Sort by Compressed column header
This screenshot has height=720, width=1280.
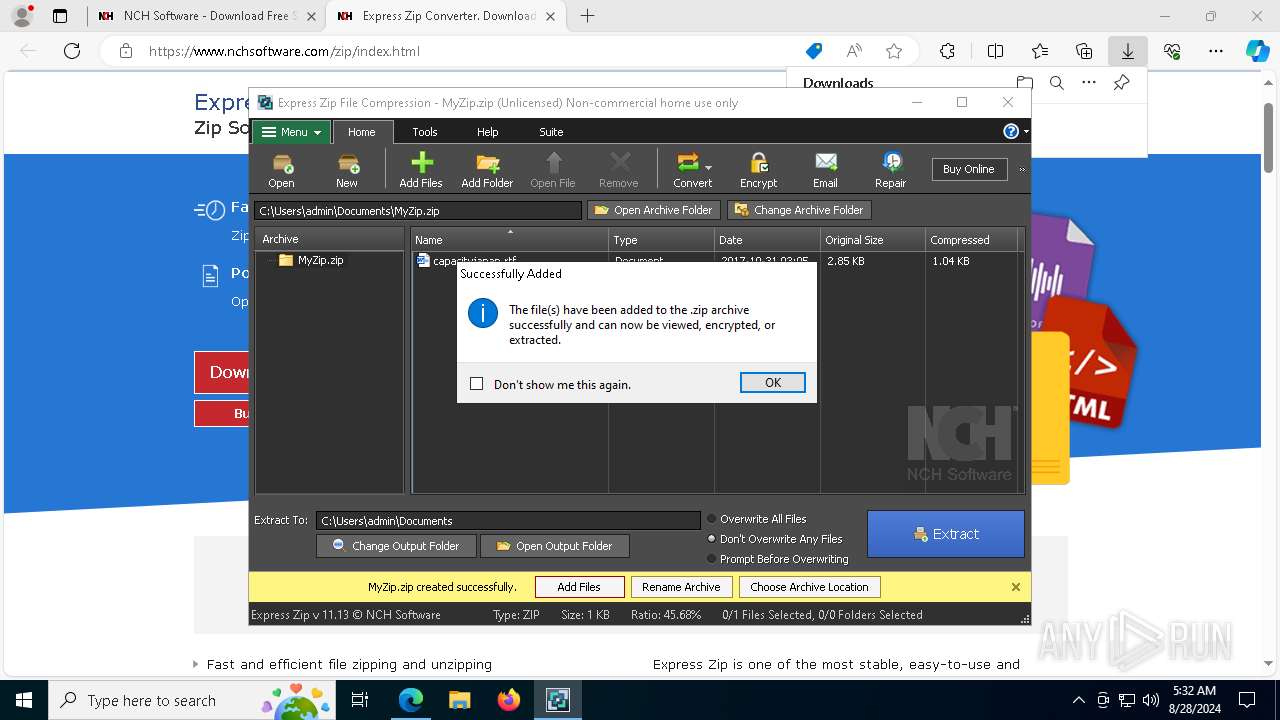971,240
